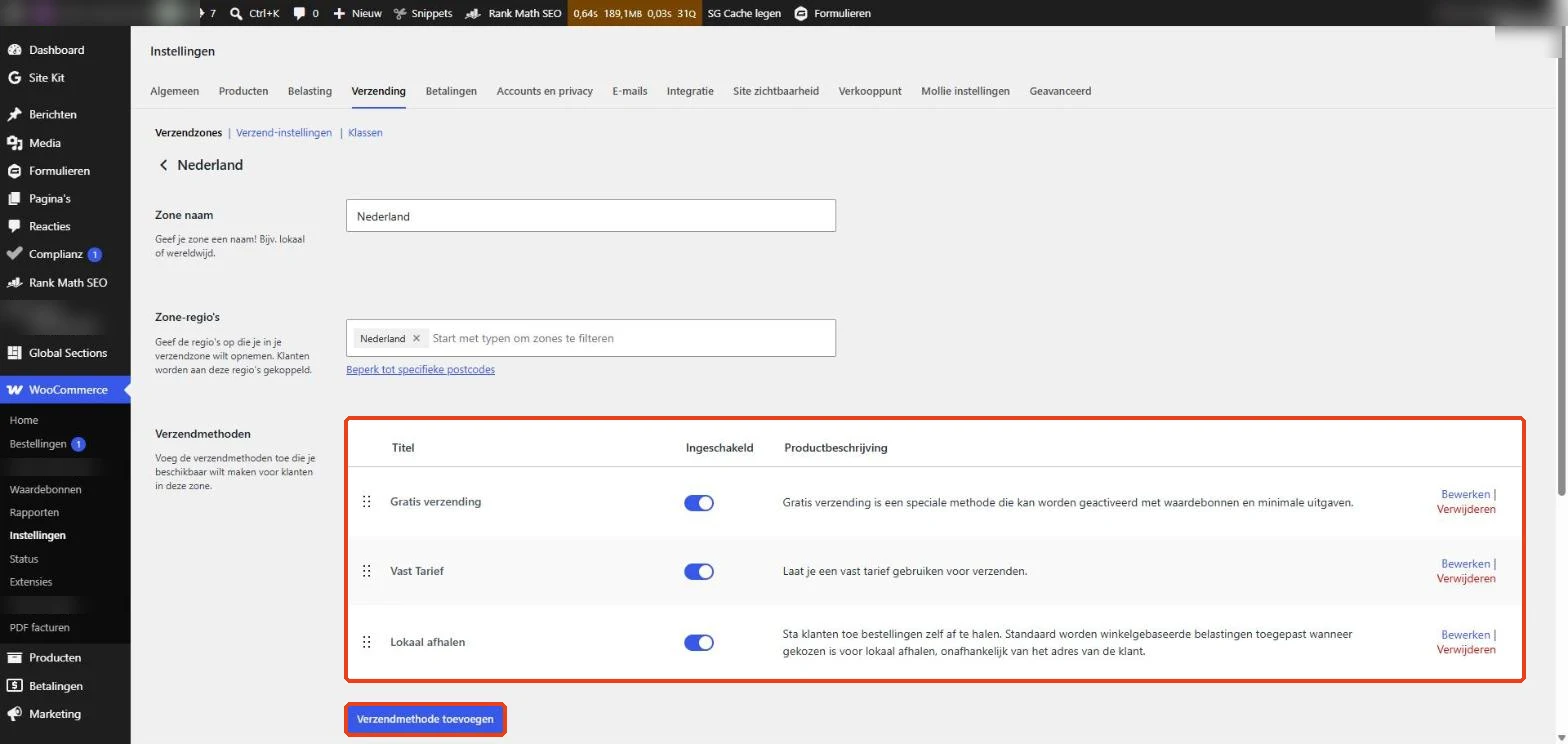This screenshot has height=744, width=1568.
Task: Open Rapporten submenu item
Action: [34, 513]
